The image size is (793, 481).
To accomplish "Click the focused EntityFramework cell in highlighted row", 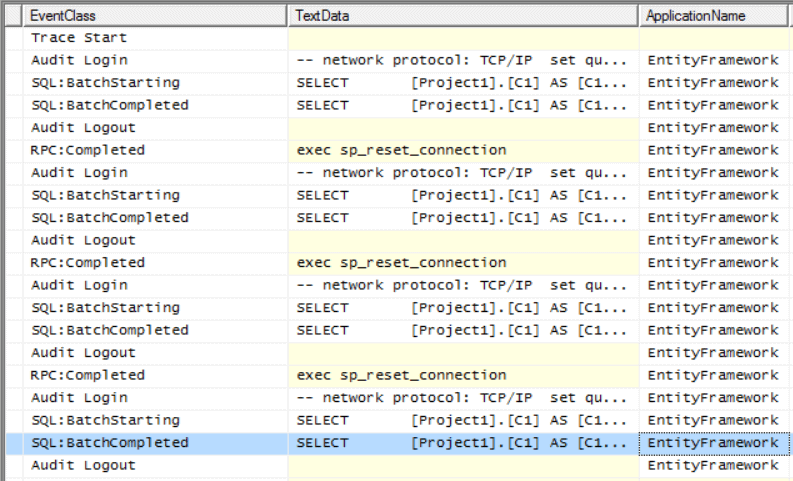I will (714, 443).
